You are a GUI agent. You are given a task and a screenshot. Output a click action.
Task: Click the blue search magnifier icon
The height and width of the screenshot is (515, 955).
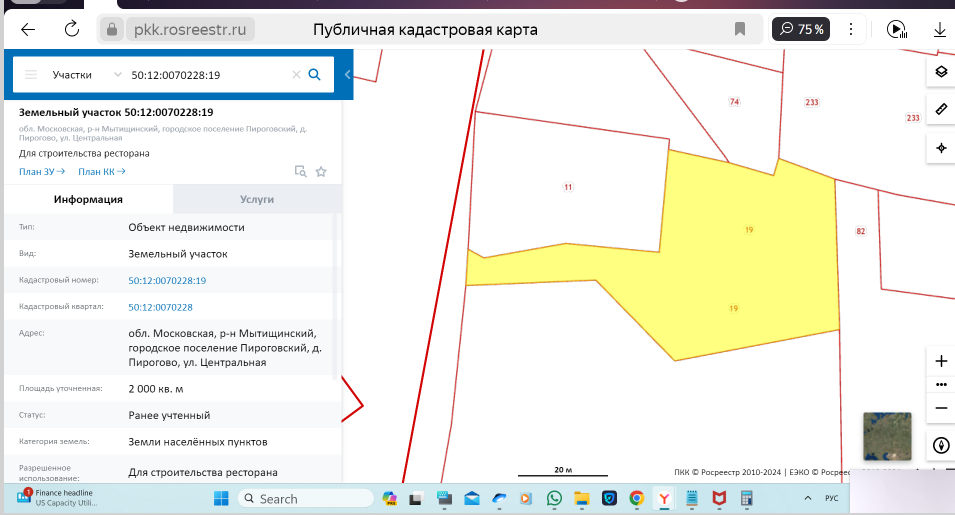click(x=314, y=74)
